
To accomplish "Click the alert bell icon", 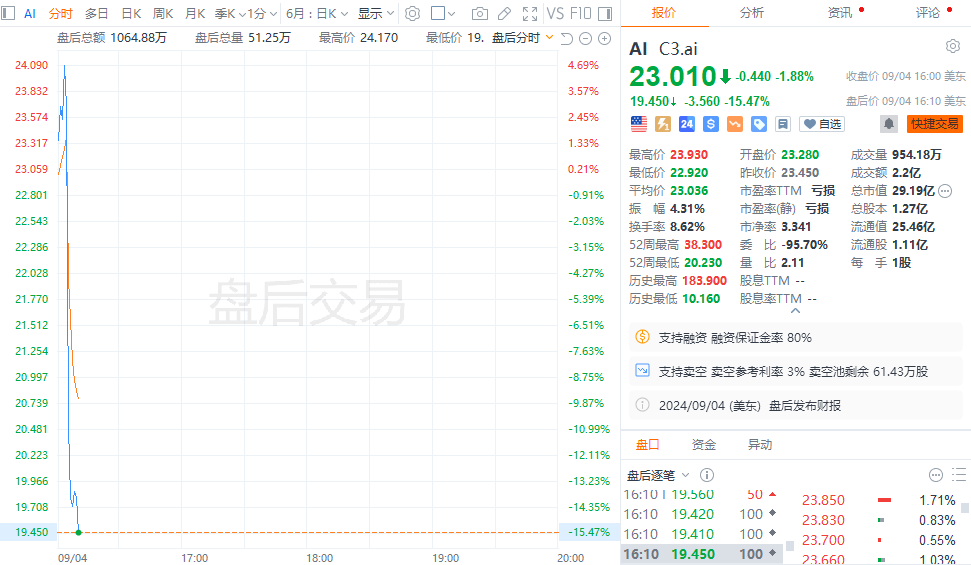I will pos(888,124).
